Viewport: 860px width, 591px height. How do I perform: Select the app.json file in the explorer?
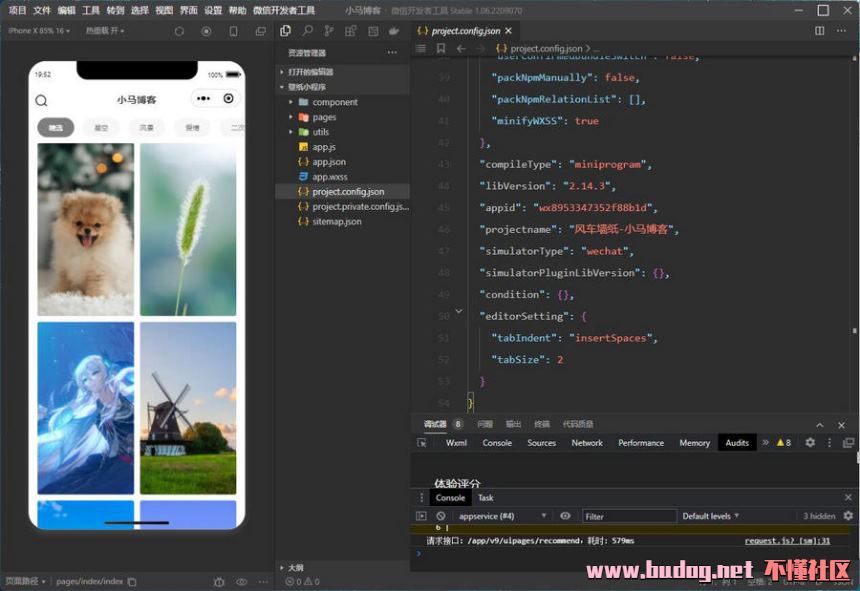pyautogui.click(x=328, y=162)
